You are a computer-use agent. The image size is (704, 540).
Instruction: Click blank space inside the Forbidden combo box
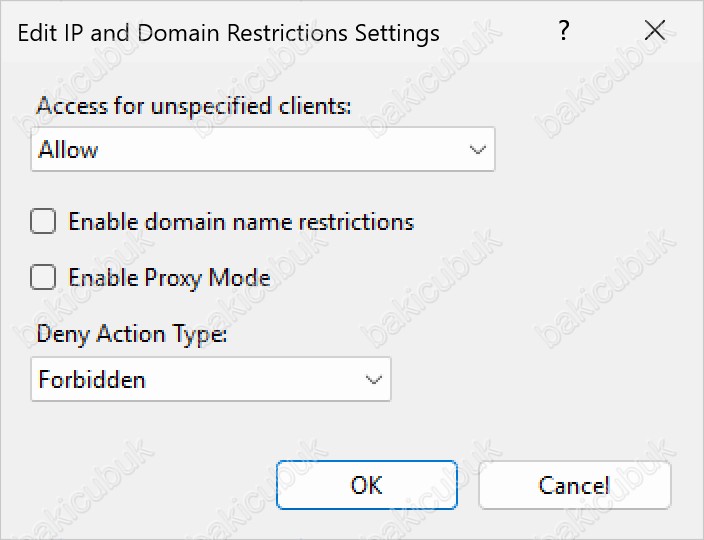click(254, 380)
